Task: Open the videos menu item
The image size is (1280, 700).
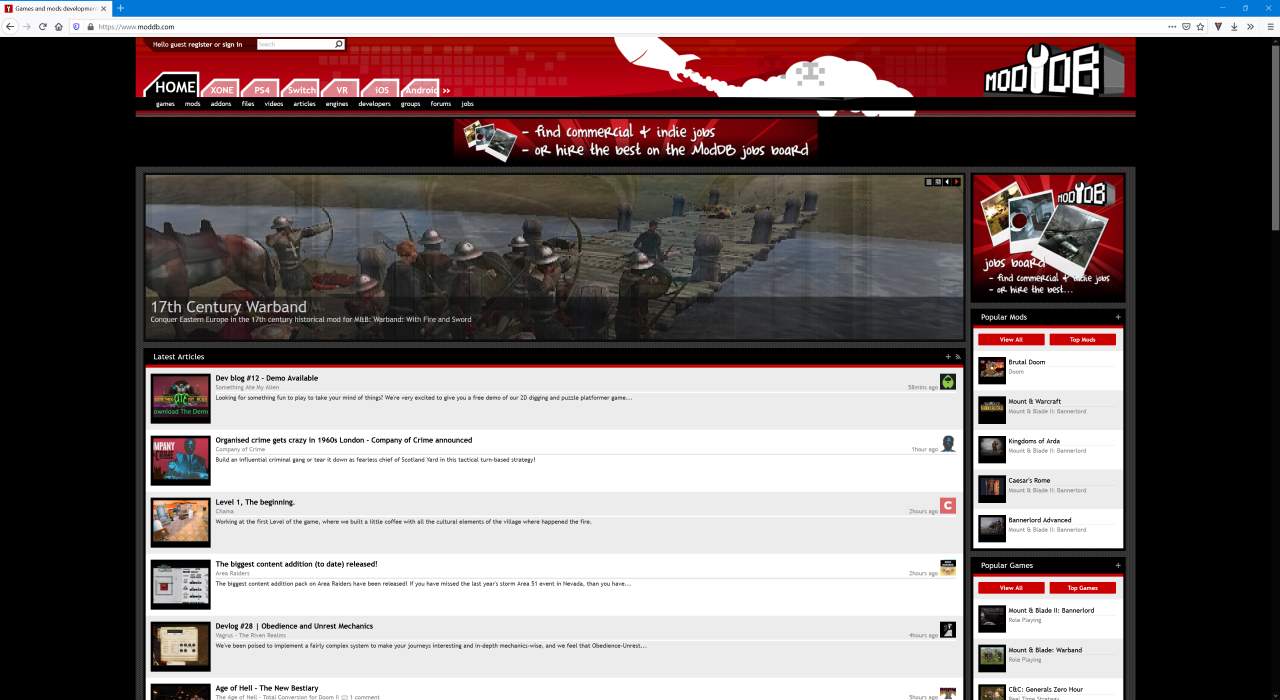Action: click(x=274, y=104)
